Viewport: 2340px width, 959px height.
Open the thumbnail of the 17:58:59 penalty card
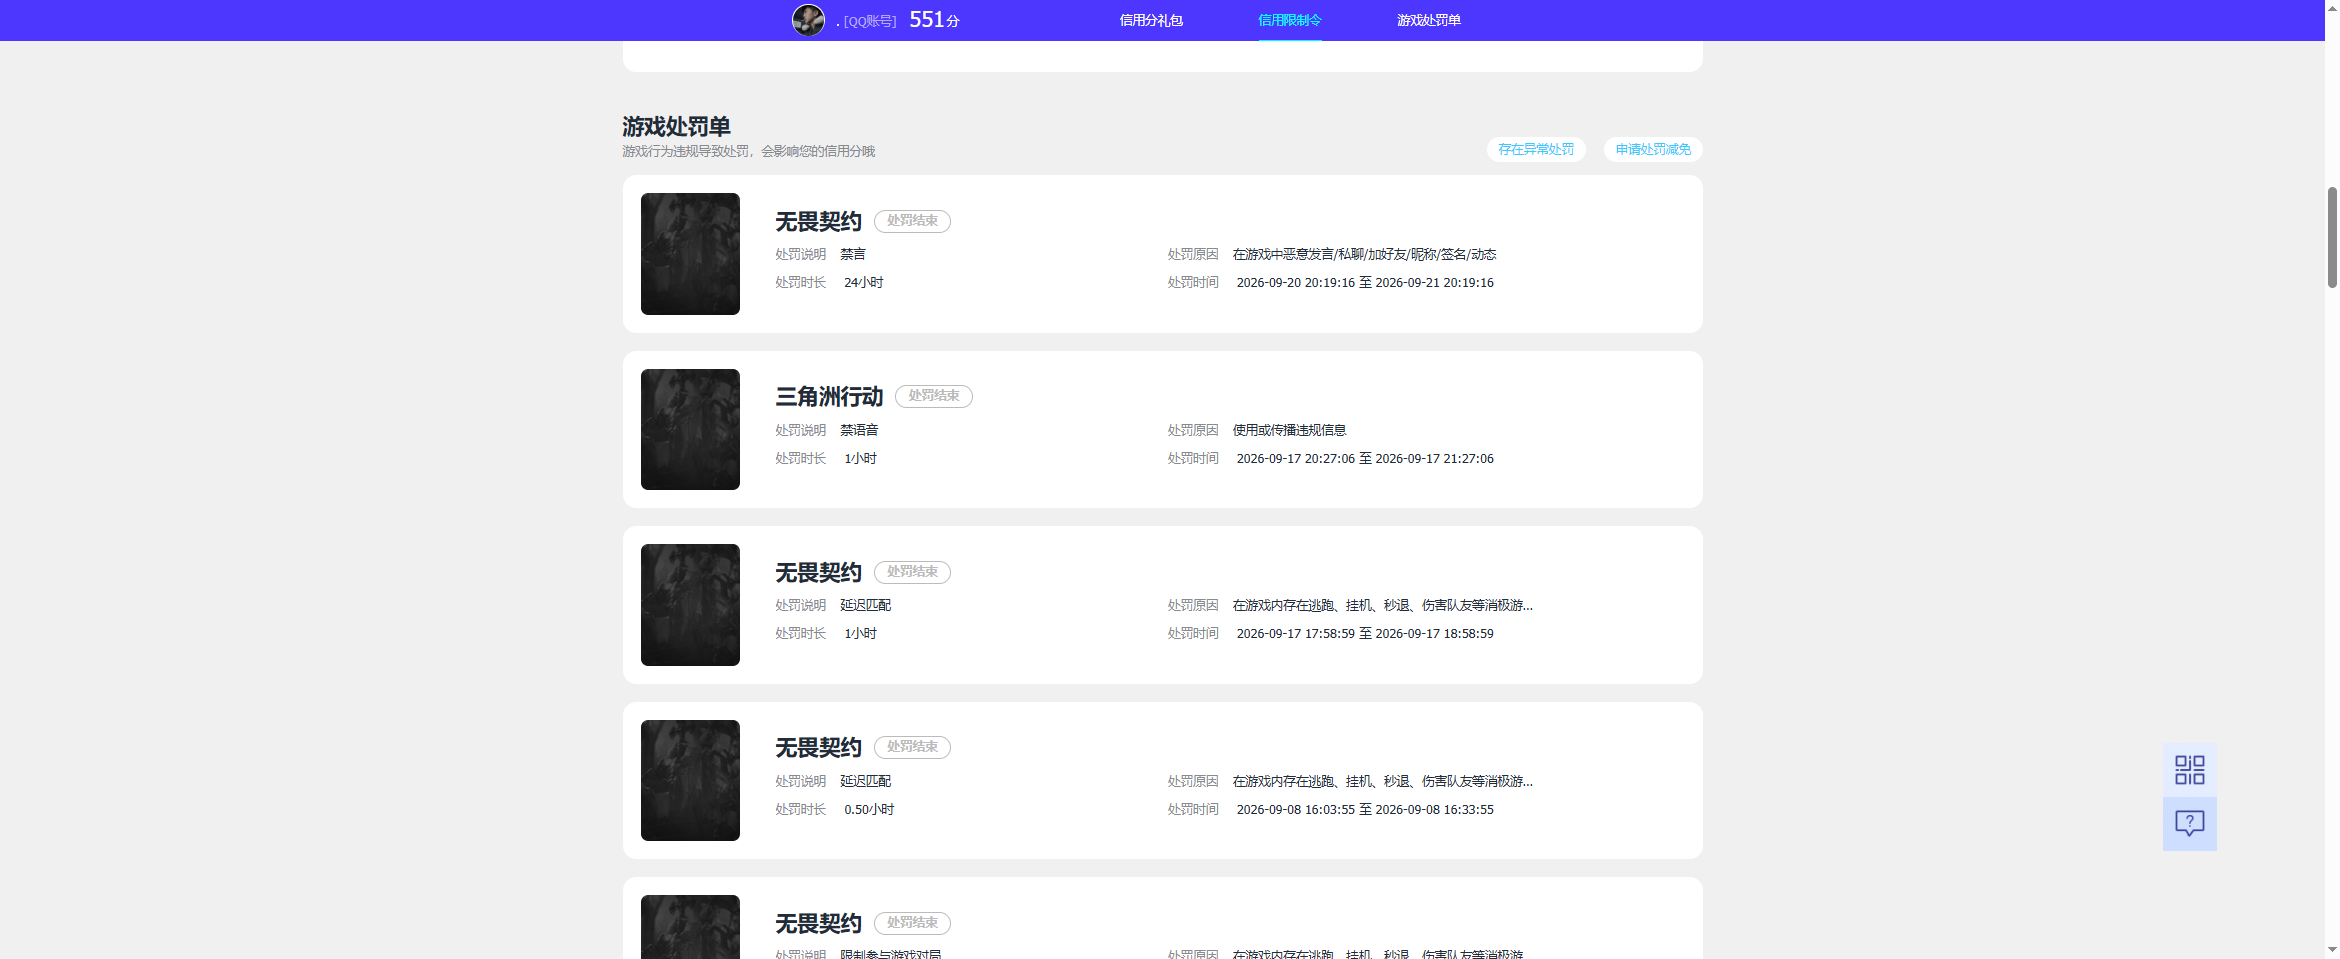coord(690,605)
